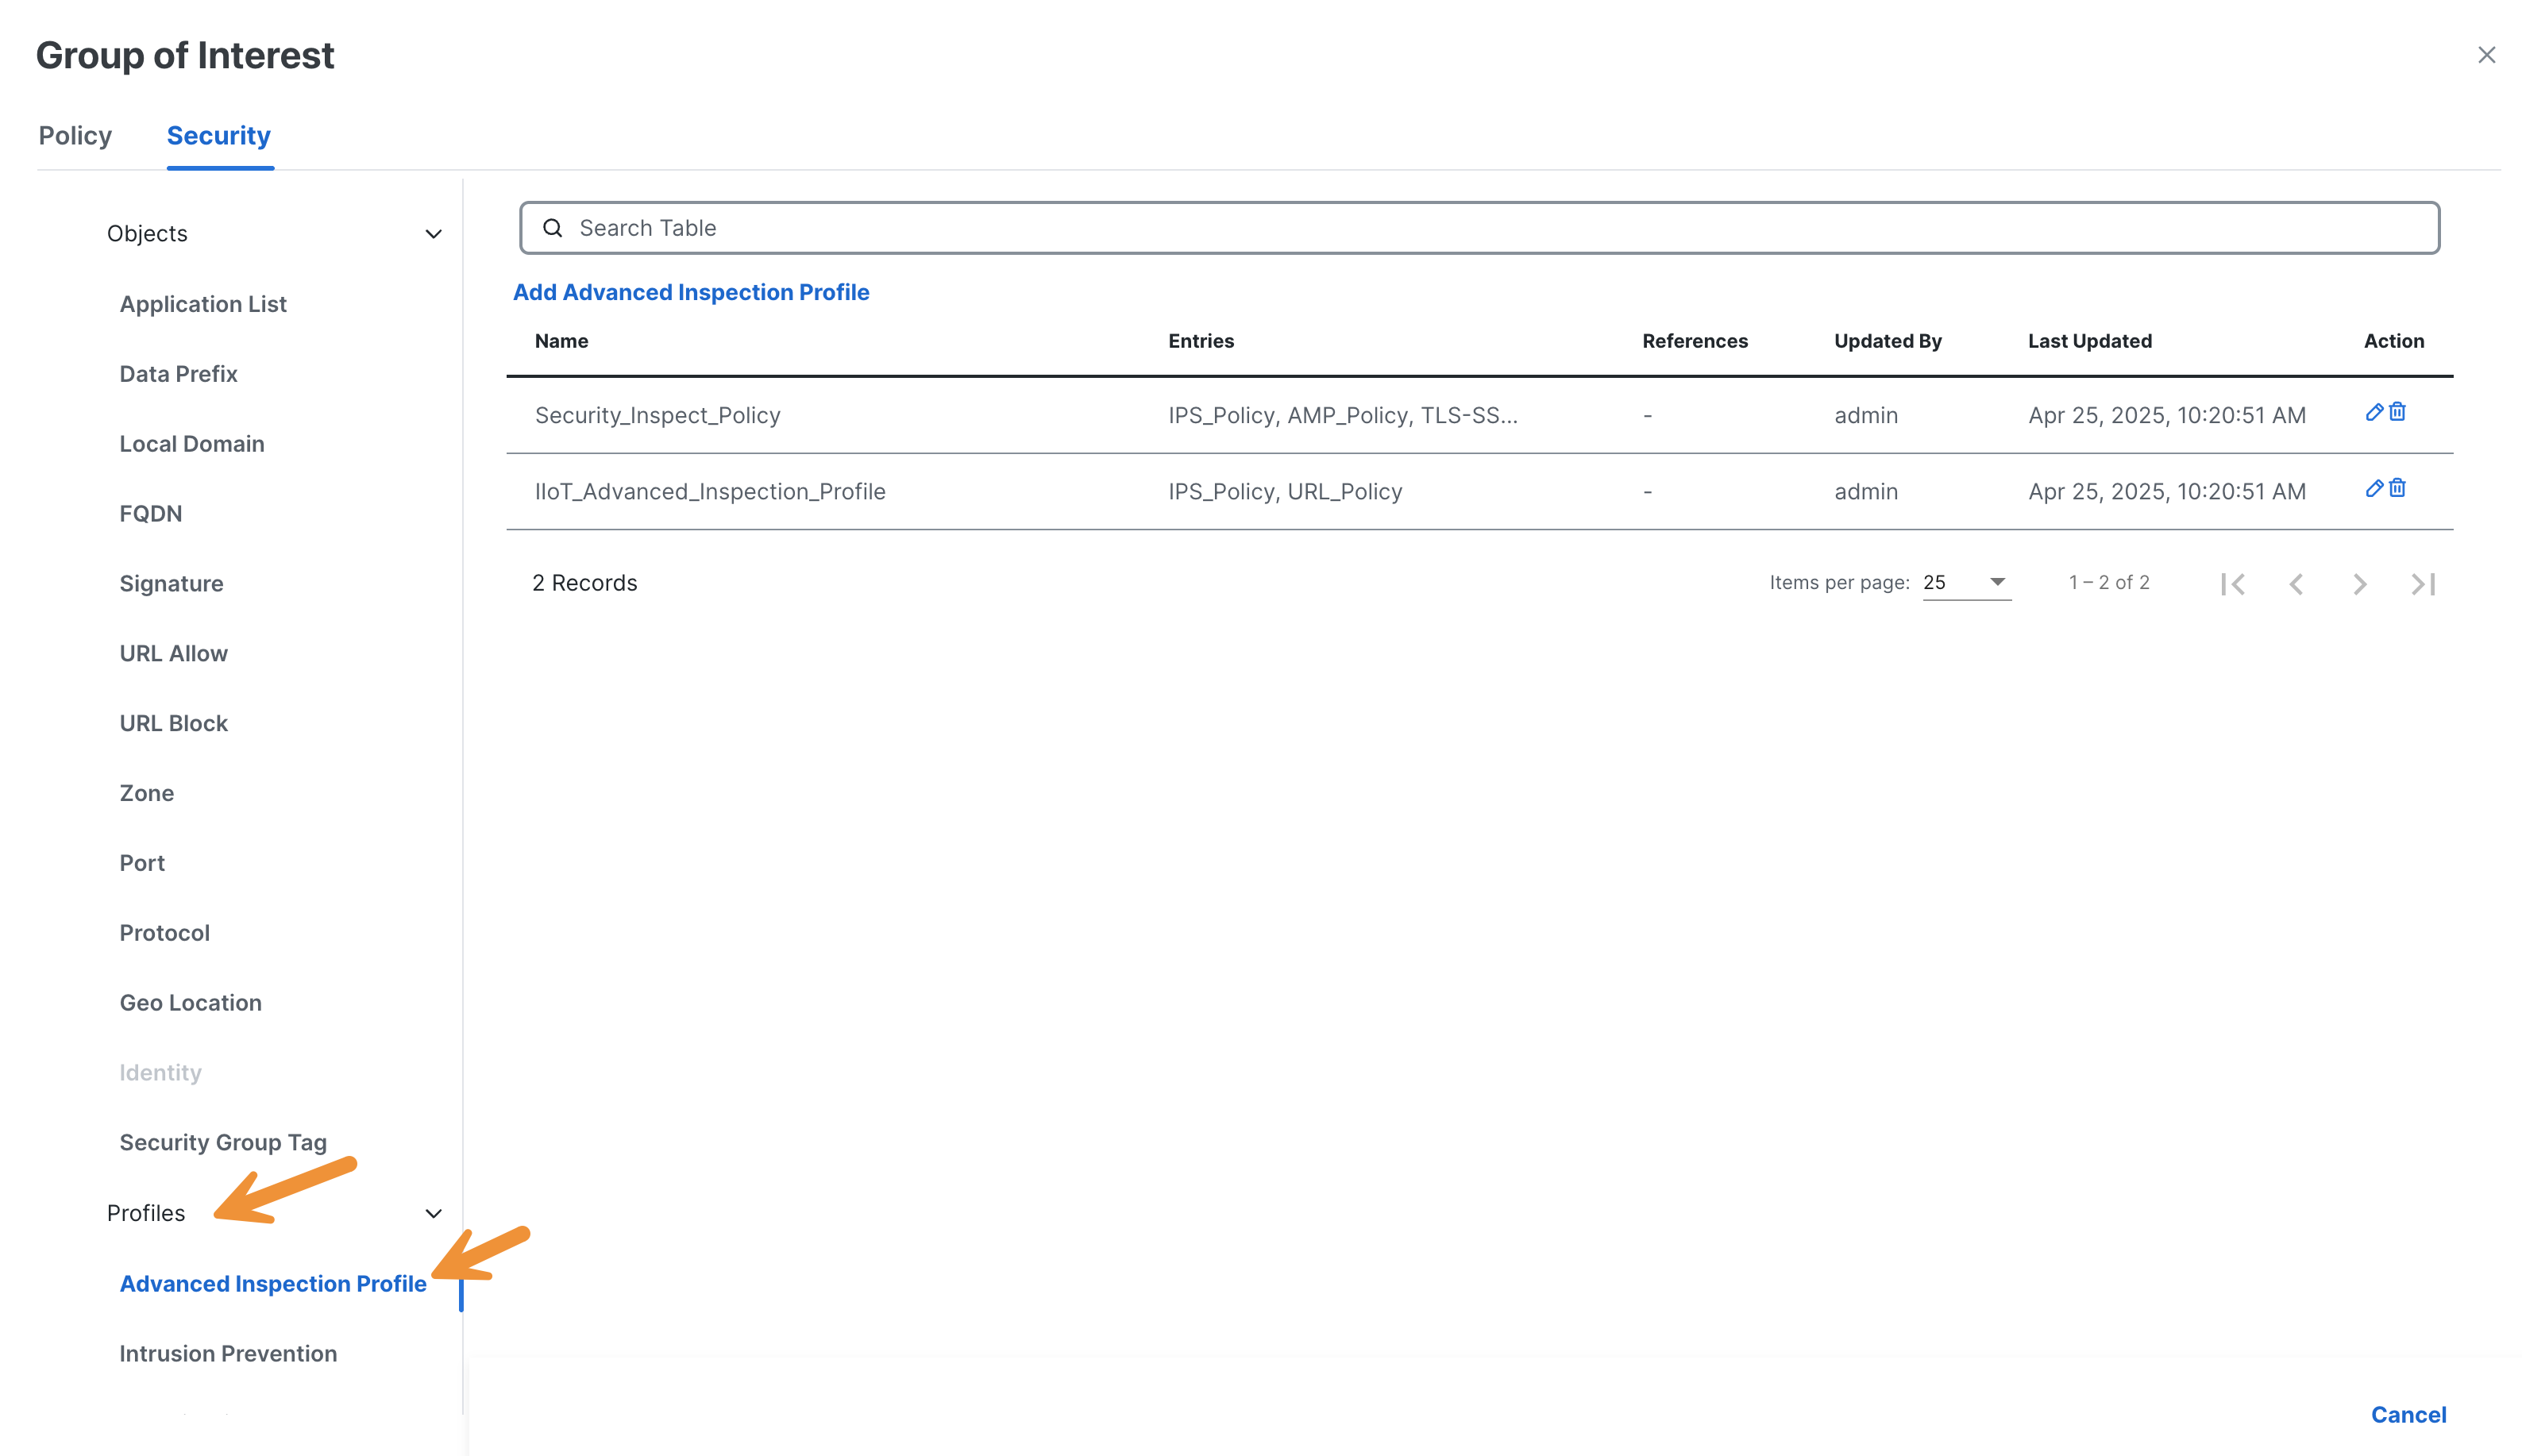Open Local Domain objects

(x=192, y=444)
